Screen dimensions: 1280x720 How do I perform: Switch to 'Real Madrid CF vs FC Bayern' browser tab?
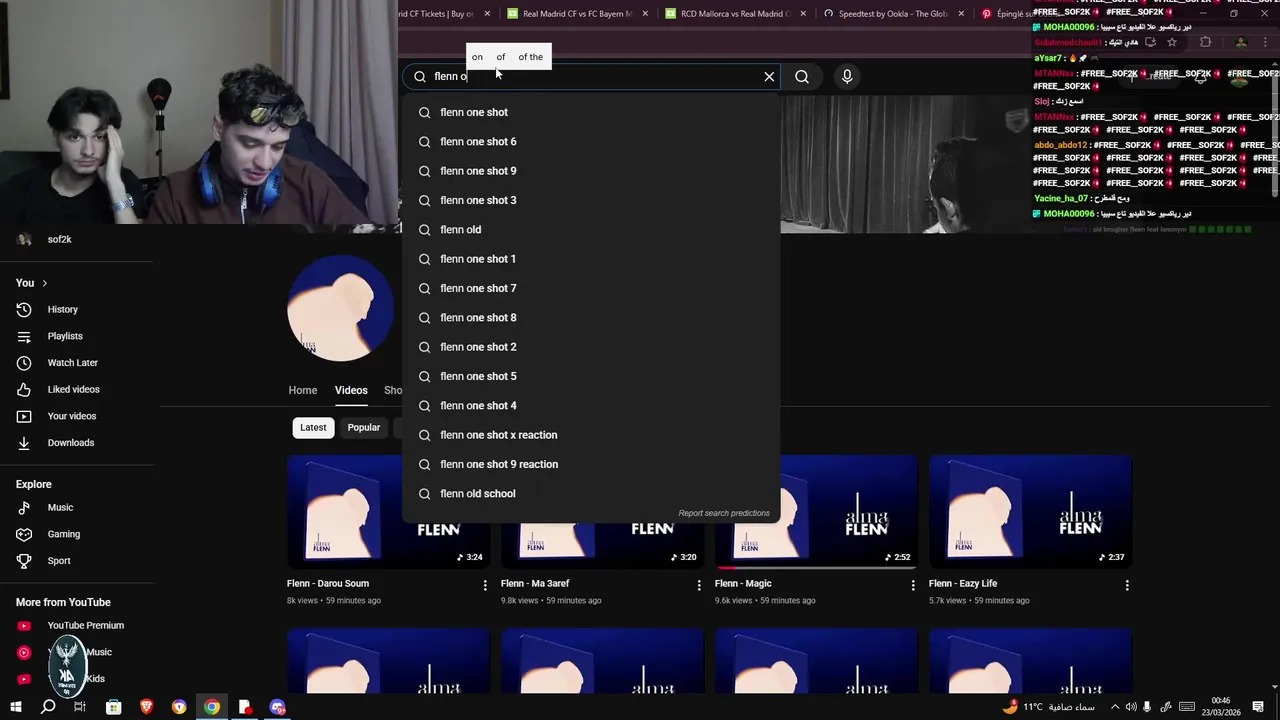(577, 14)
